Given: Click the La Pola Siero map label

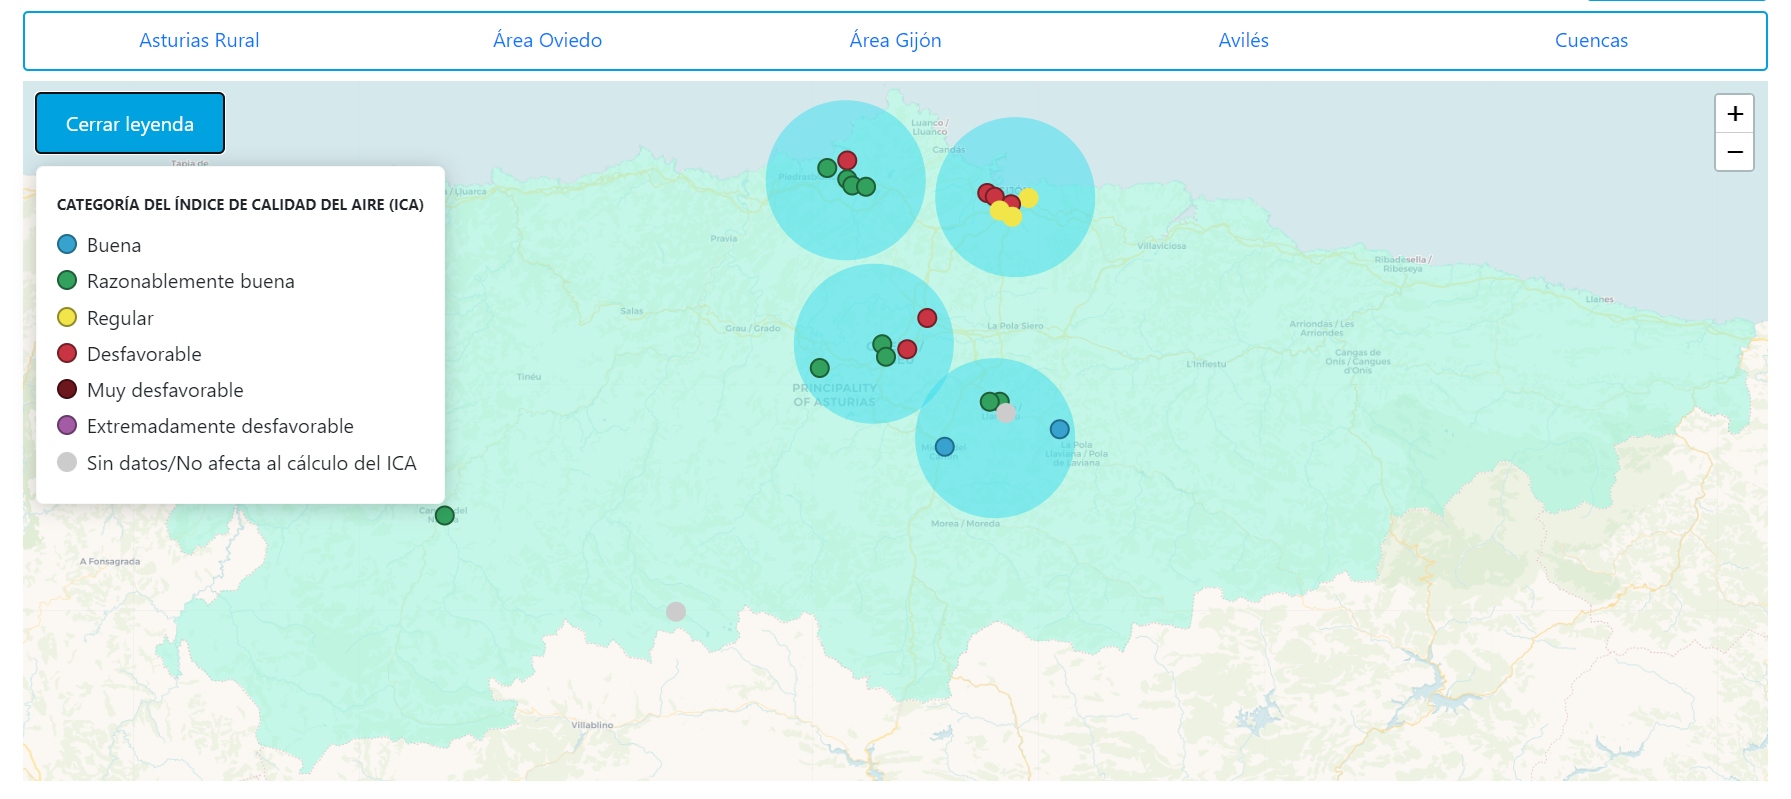Looking at the screenshot, I should pyautogui.click(x=1015, y=326).
